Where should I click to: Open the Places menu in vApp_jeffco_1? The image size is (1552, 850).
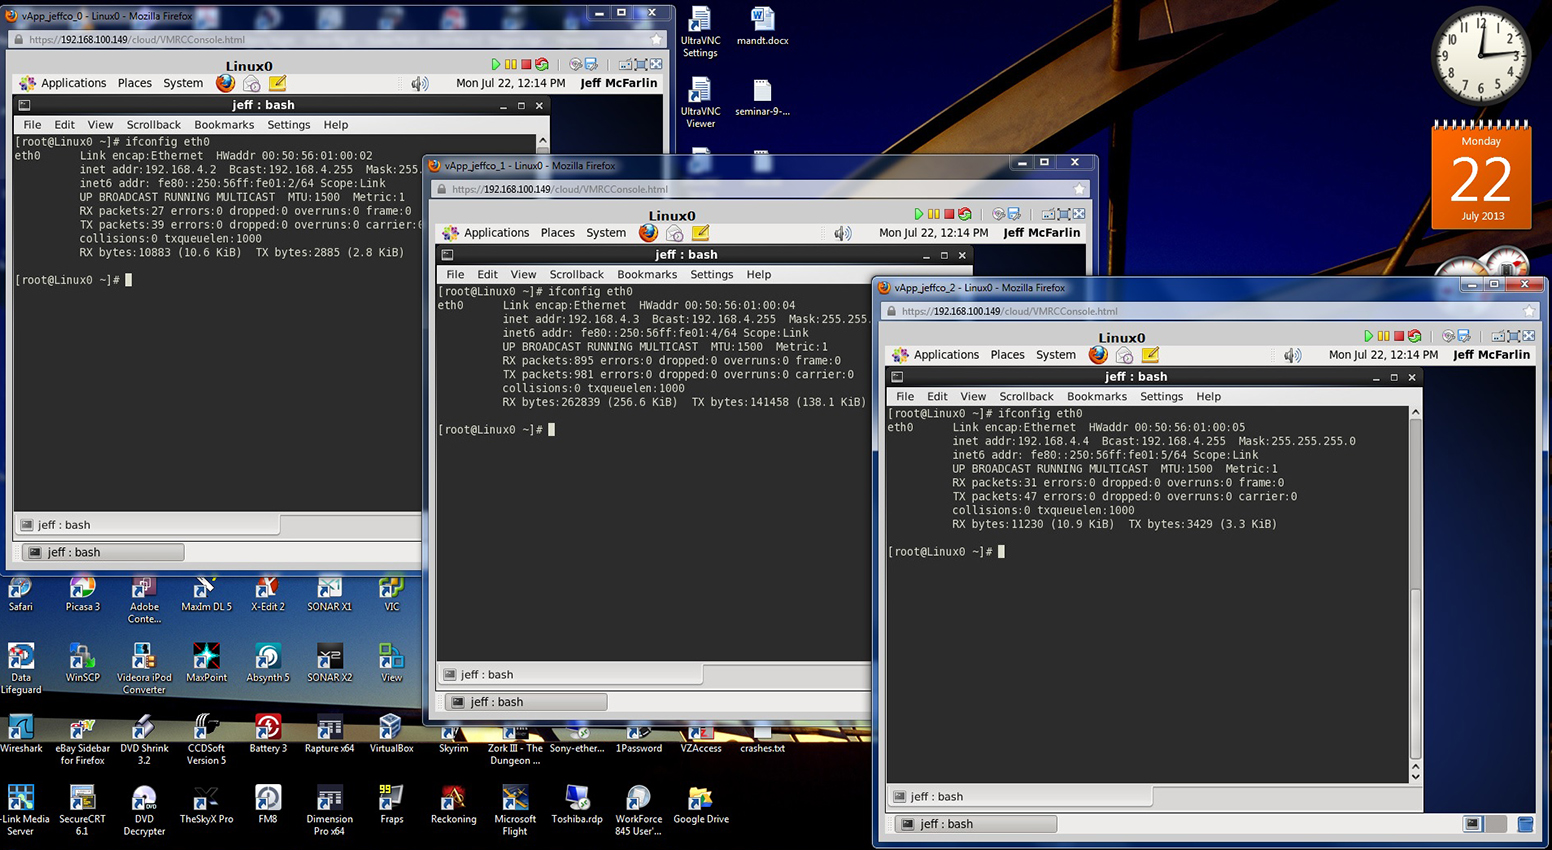[557, 233]
